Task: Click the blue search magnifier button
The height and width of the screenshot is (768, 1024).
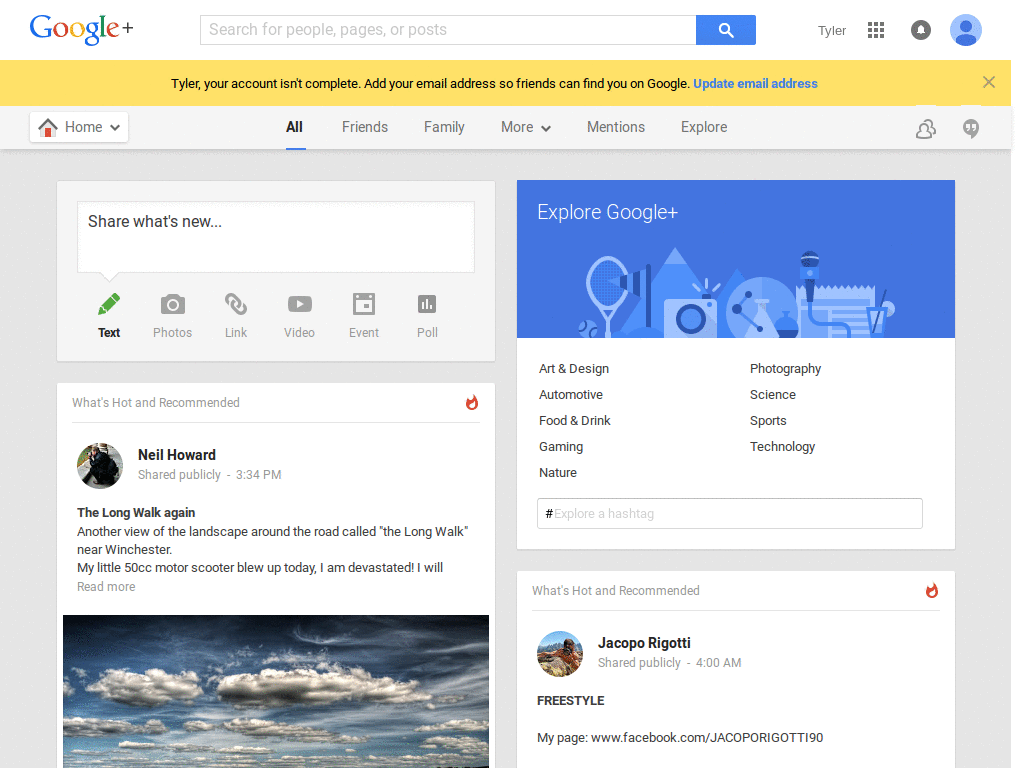Action: [x=726, y=30]
